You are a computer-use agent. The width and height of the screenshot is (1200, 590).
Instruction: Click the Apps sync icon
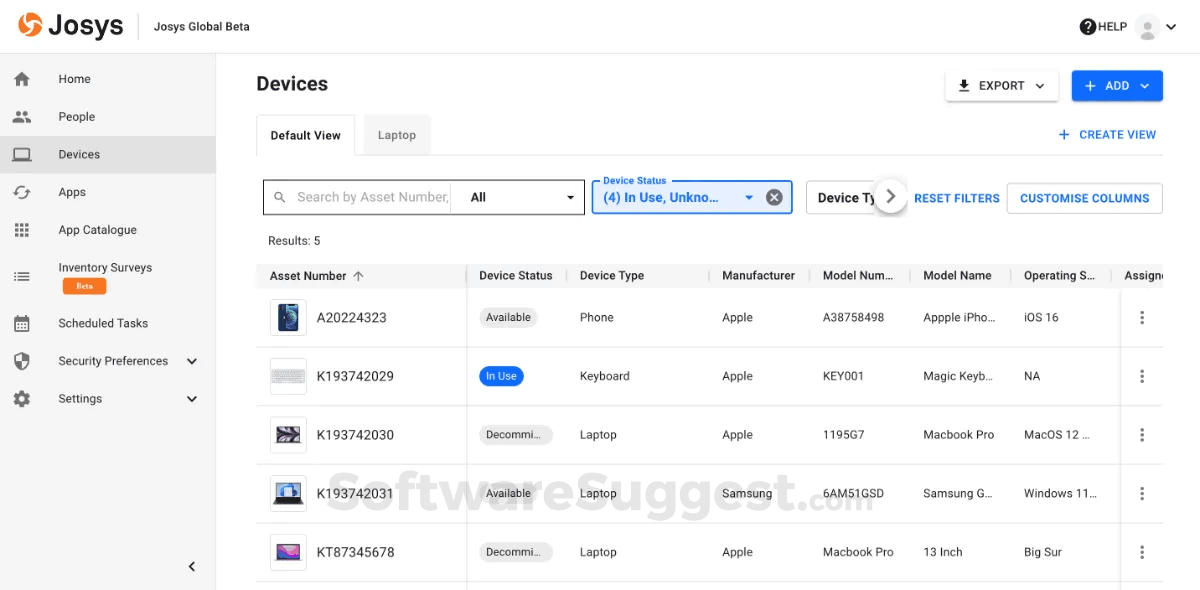pos(22,192)
